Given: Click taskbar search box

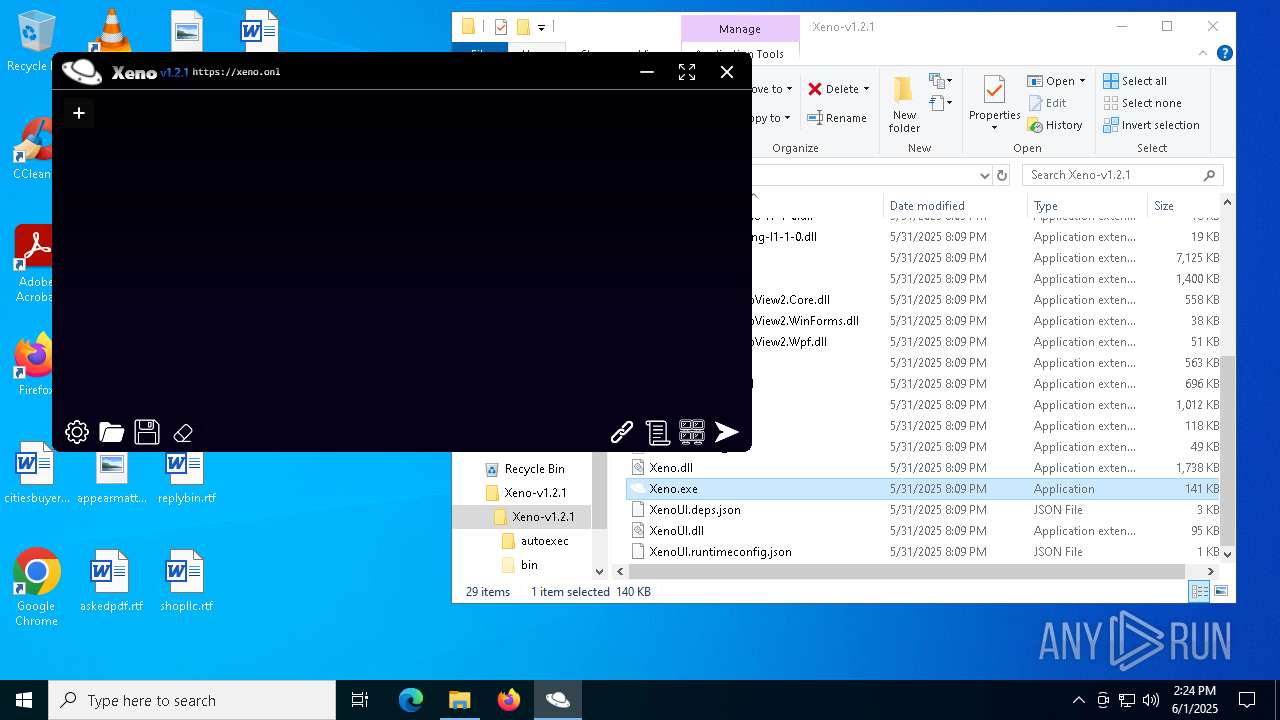Looking at the screenshot, I should coord(192,700).
